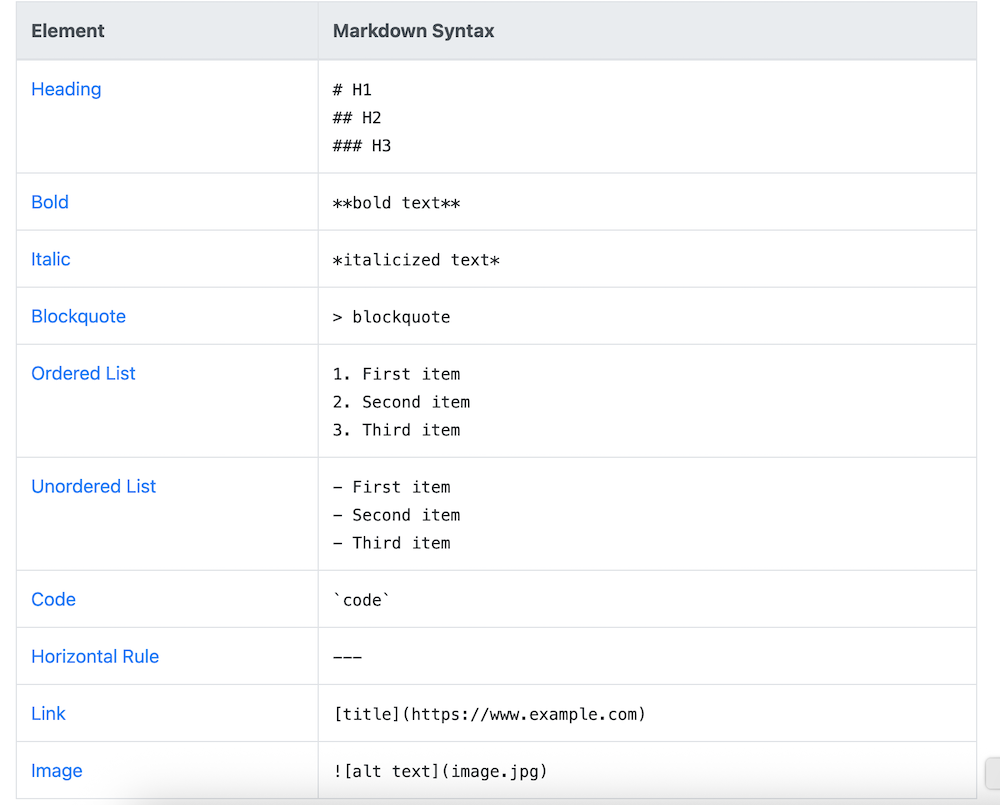Open the Ordered List link
The height and width of the screenshot is (805, 1000).
pos(83,373)
